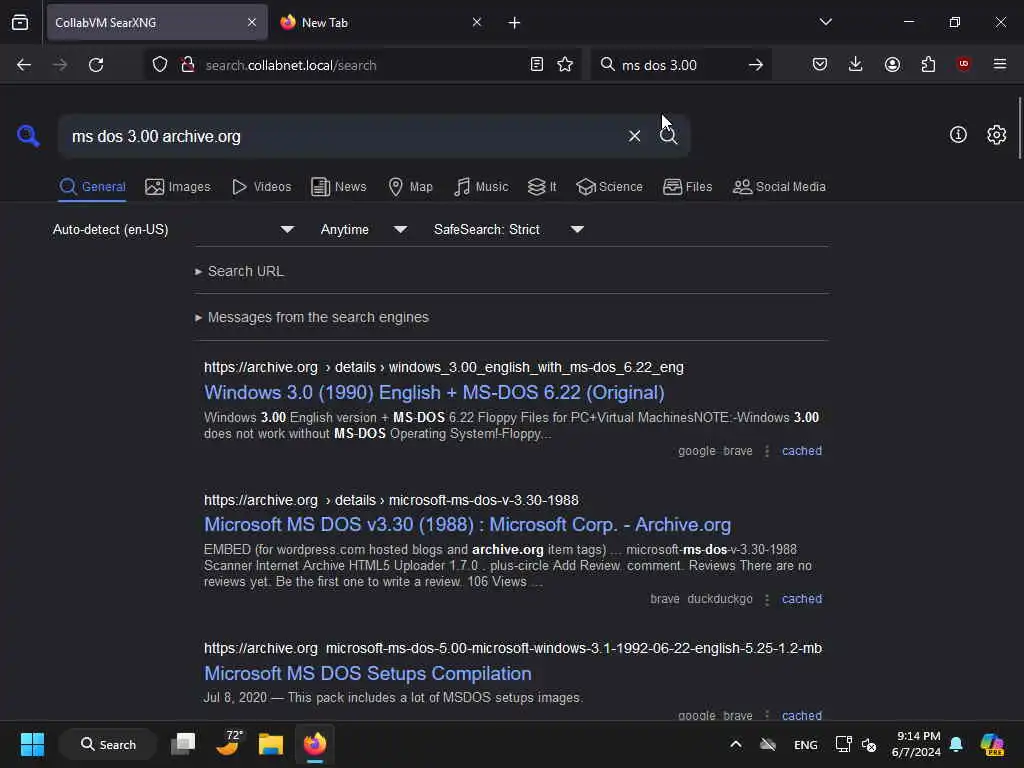Show hidden system tray icons
The height and width of the screenshot is (768, 1024).
pyautogui.click(x=735, y=744)
